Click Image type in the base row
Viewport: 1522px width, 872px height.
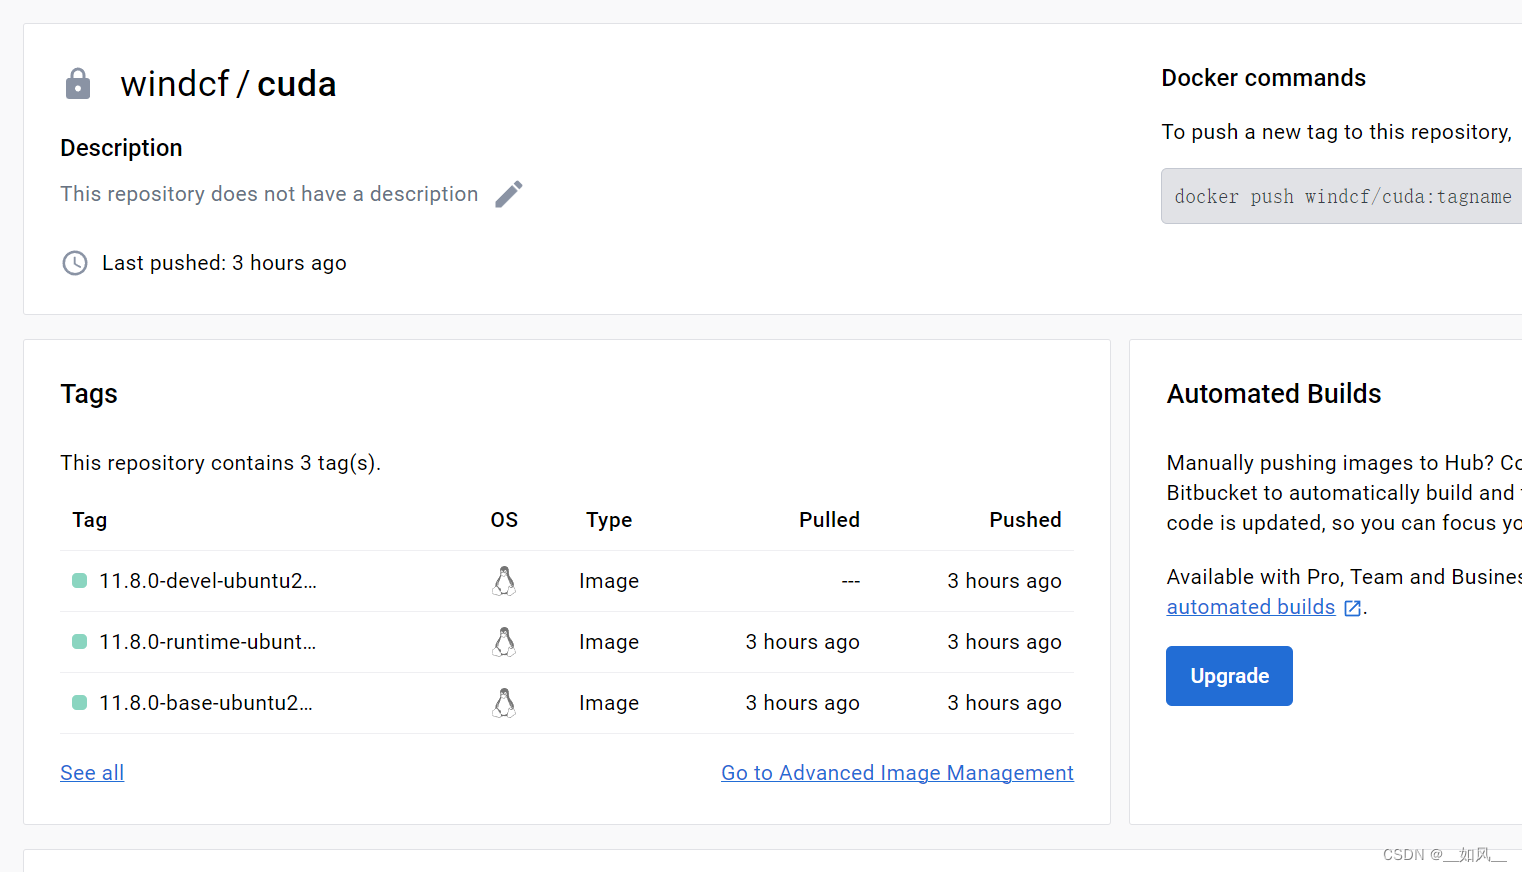609,703
